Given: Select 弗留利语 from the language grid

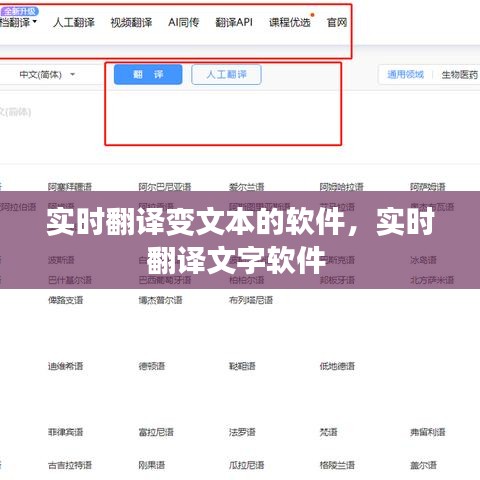Looking at the screenshot, I should (x=428, y=432).
